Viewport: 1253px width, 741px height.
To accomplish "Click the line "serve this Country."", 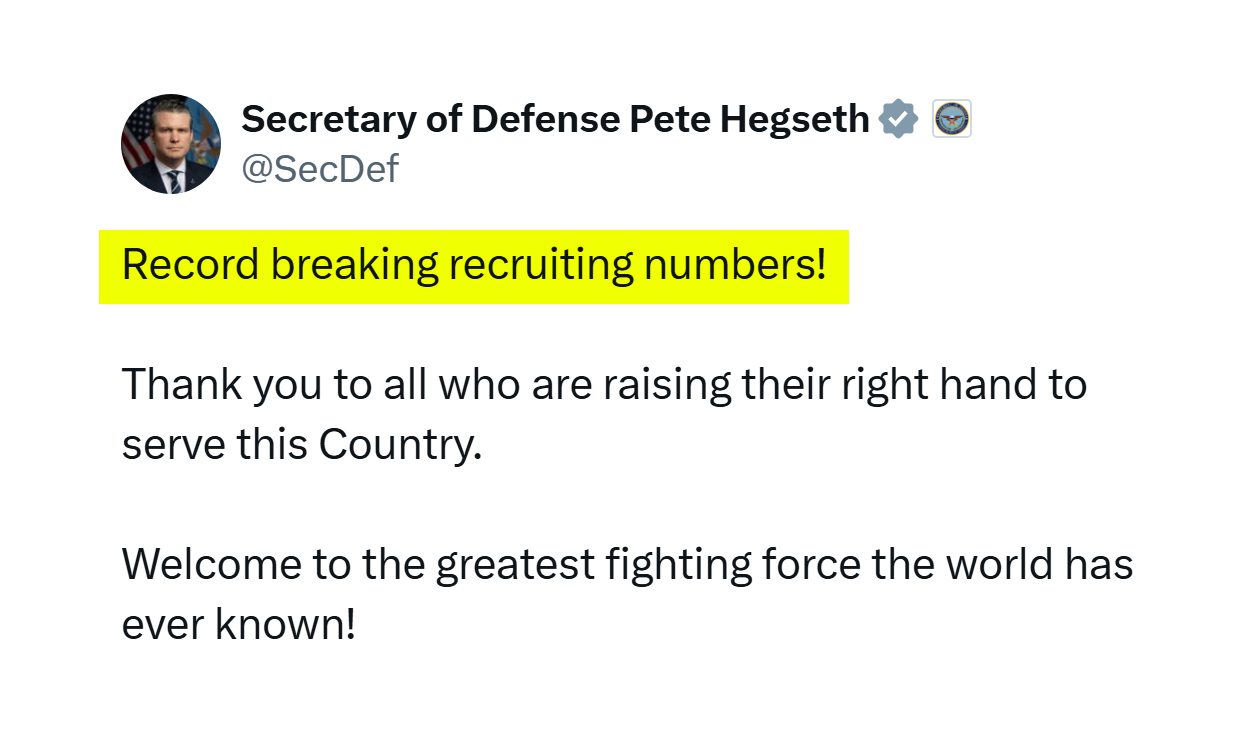I will tap(302, 445).
